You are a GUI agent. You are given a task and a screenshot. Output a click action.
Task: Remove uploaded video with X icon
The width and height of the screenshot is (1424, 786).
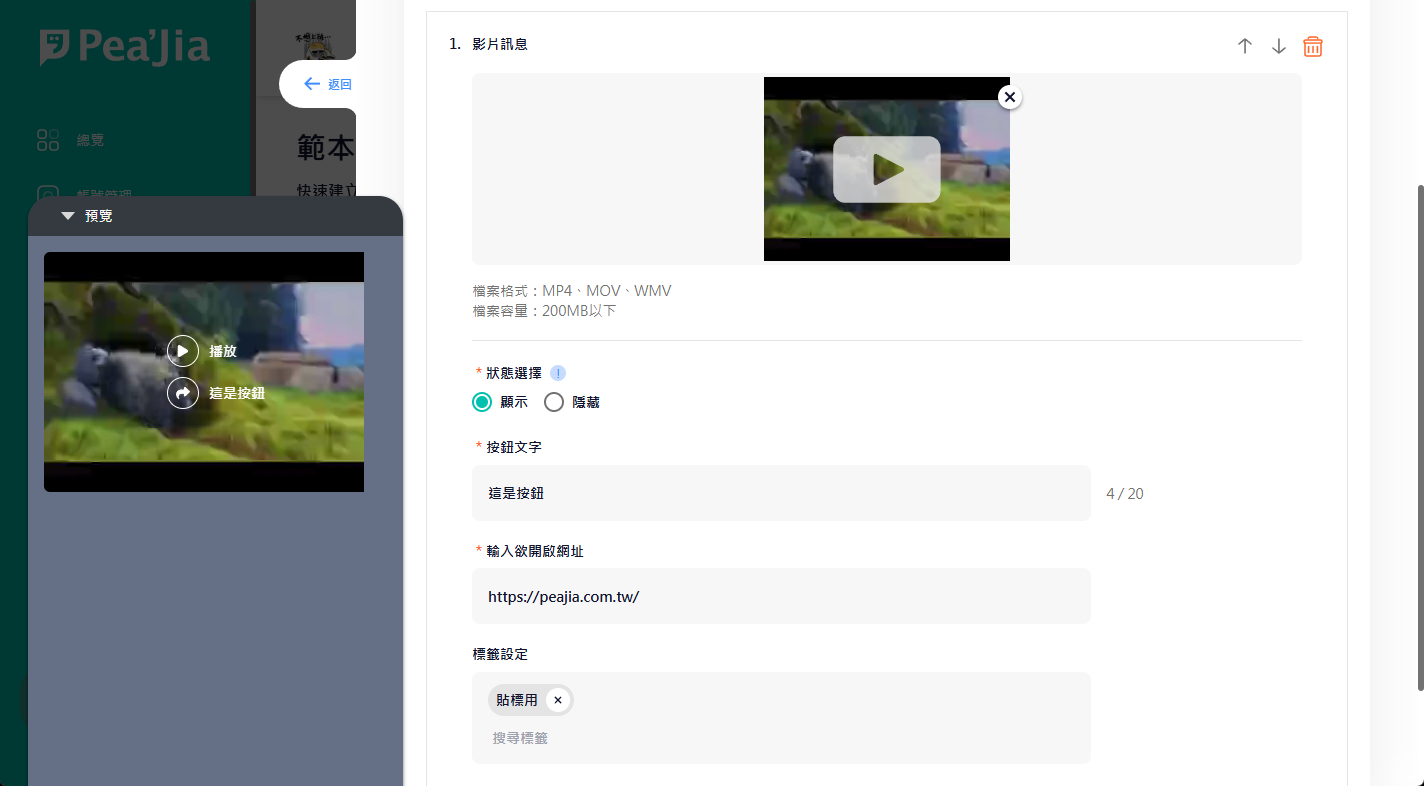point(1010,97)
